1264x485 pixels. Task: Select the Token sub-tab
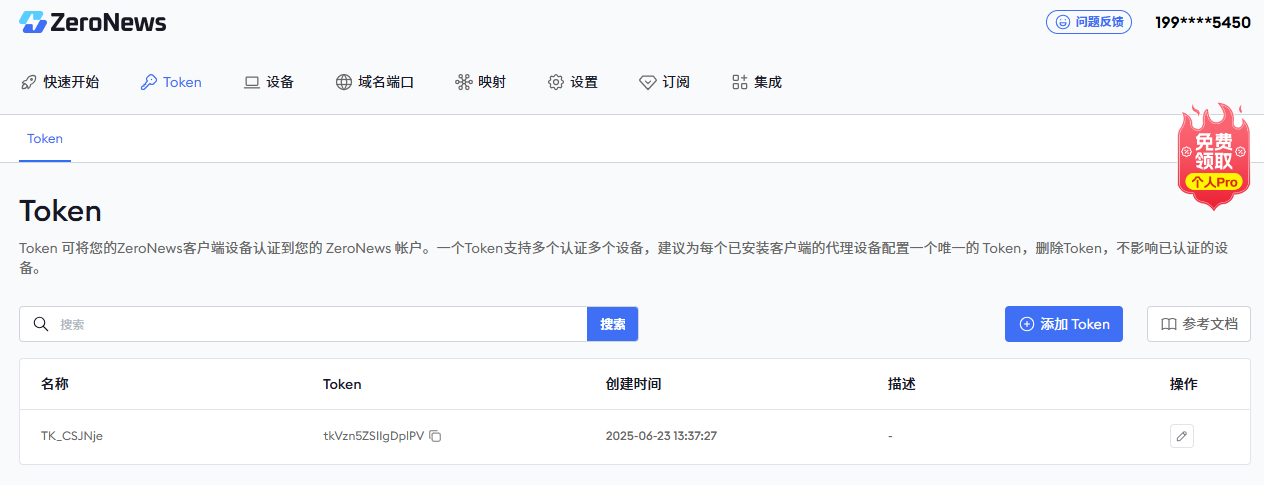tap(45, 139)
